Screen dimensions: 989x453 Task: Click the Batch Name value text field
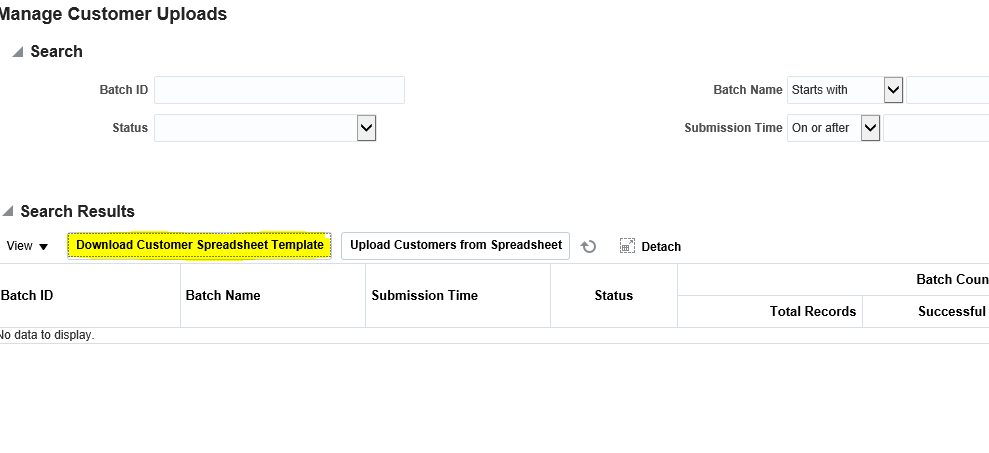click(947, 90)
